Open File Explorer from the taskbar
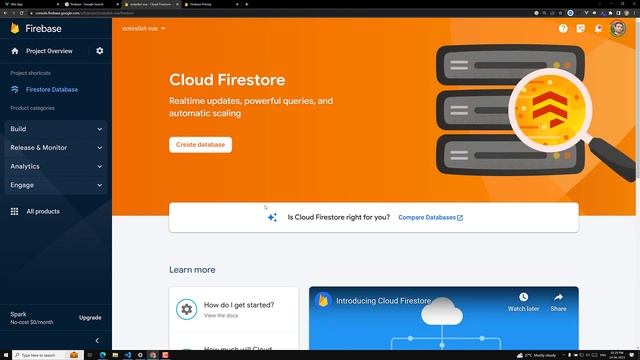Image resolution: width=640 pixels, height=360 pixels. (116, 355)
